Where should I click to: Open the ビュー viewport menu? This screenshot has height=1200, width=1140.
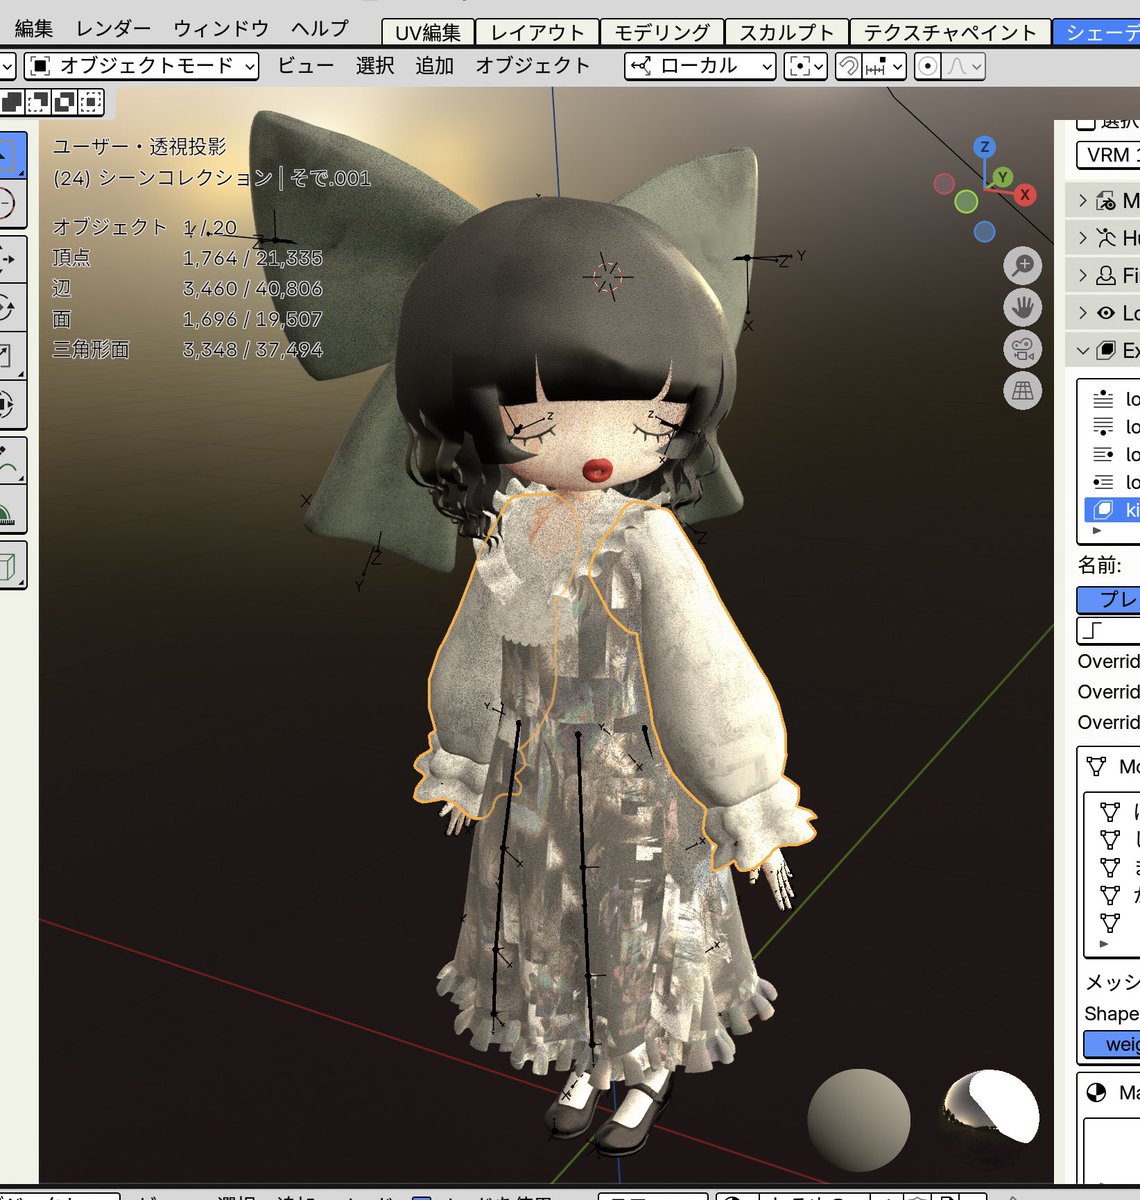306,66
